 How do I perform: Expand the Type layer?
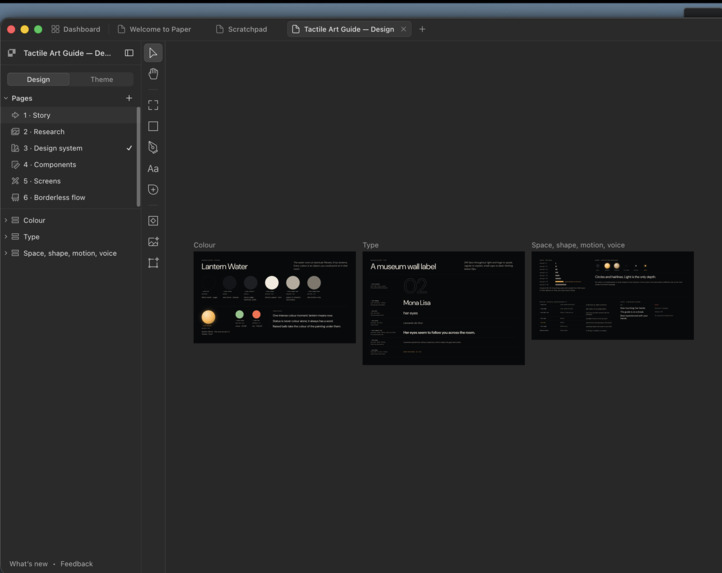click(6, 237)
